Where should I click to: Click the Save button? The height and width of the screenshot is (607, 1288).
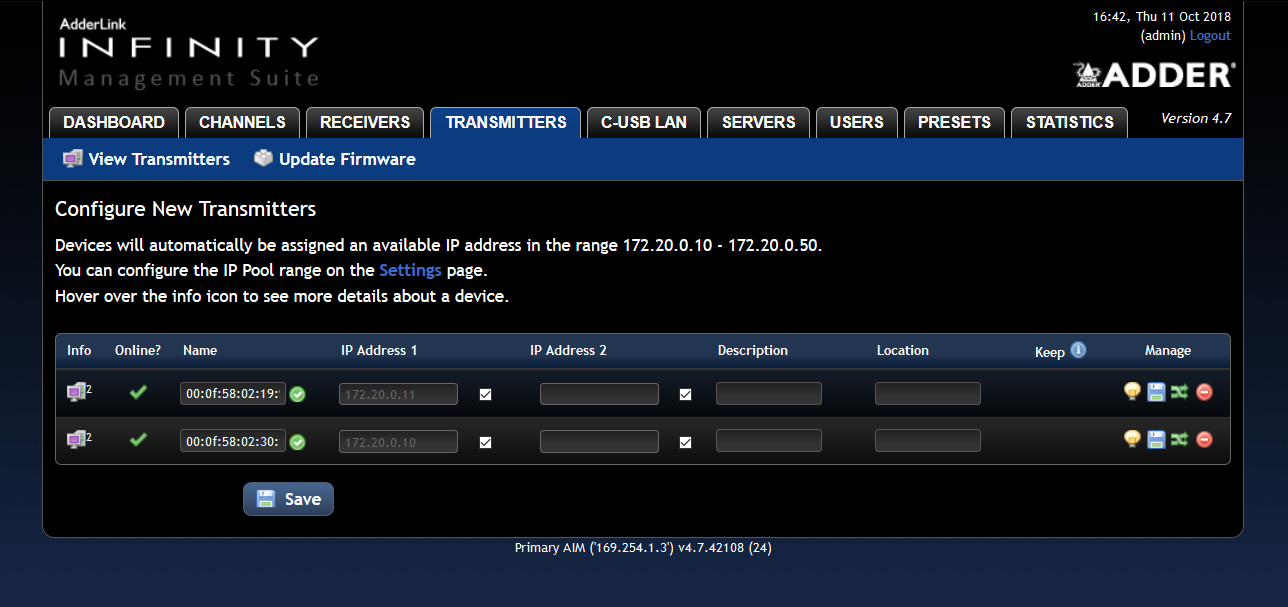288,499
